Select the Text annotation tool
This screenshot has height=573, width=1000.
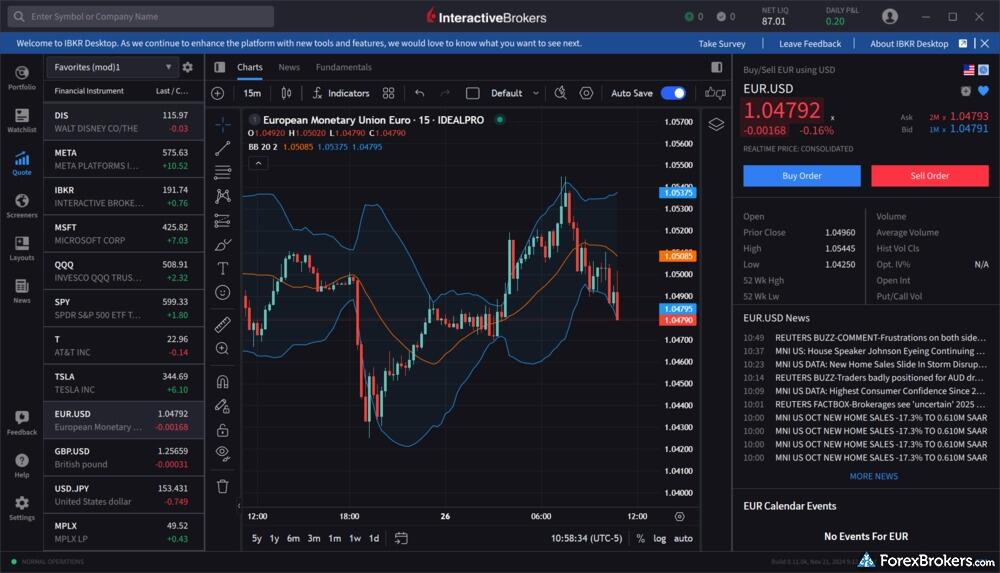(x=222, y=268)
